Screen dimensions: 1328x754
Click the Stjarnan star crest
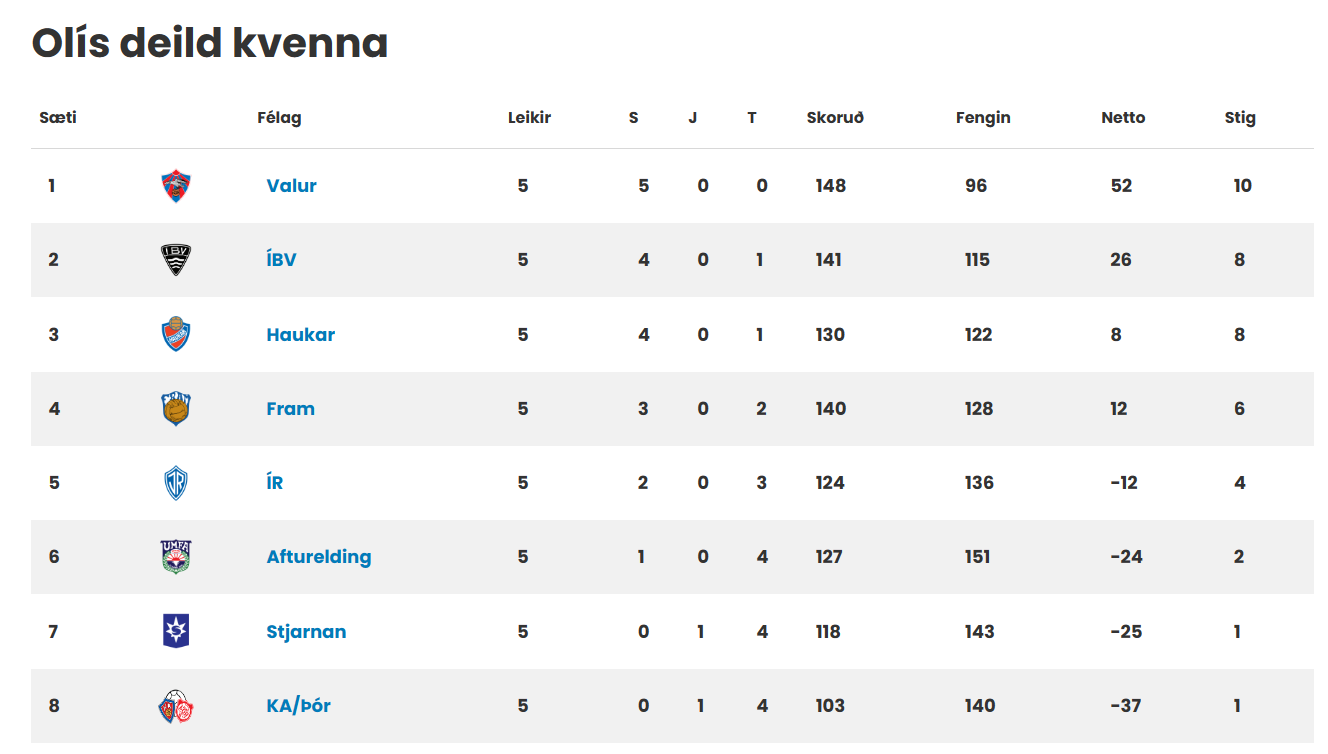tap(176, 631)
